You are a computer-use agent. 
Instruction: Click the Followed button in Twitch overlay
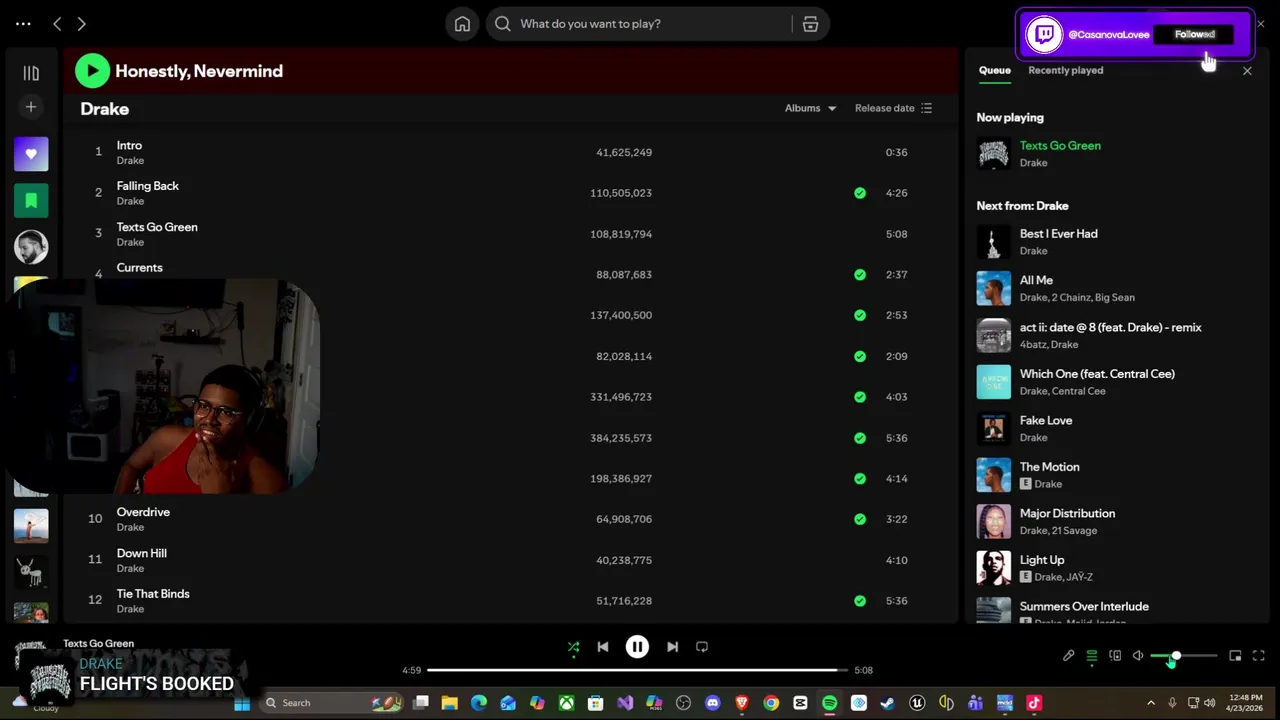click(1195, 34)
